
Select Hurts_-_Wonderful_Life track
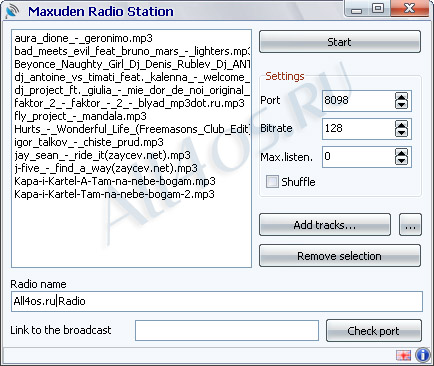(x=132, y=129)
